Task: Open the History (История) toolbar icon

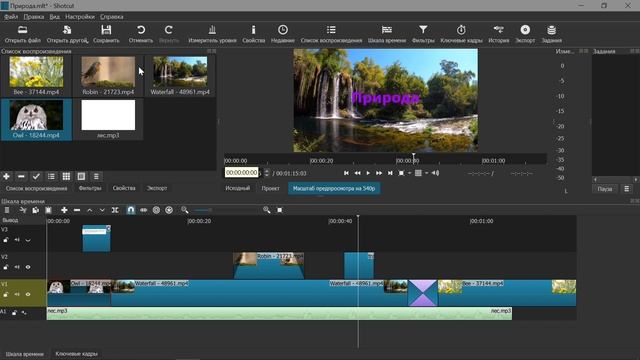Action: (498, 30)
